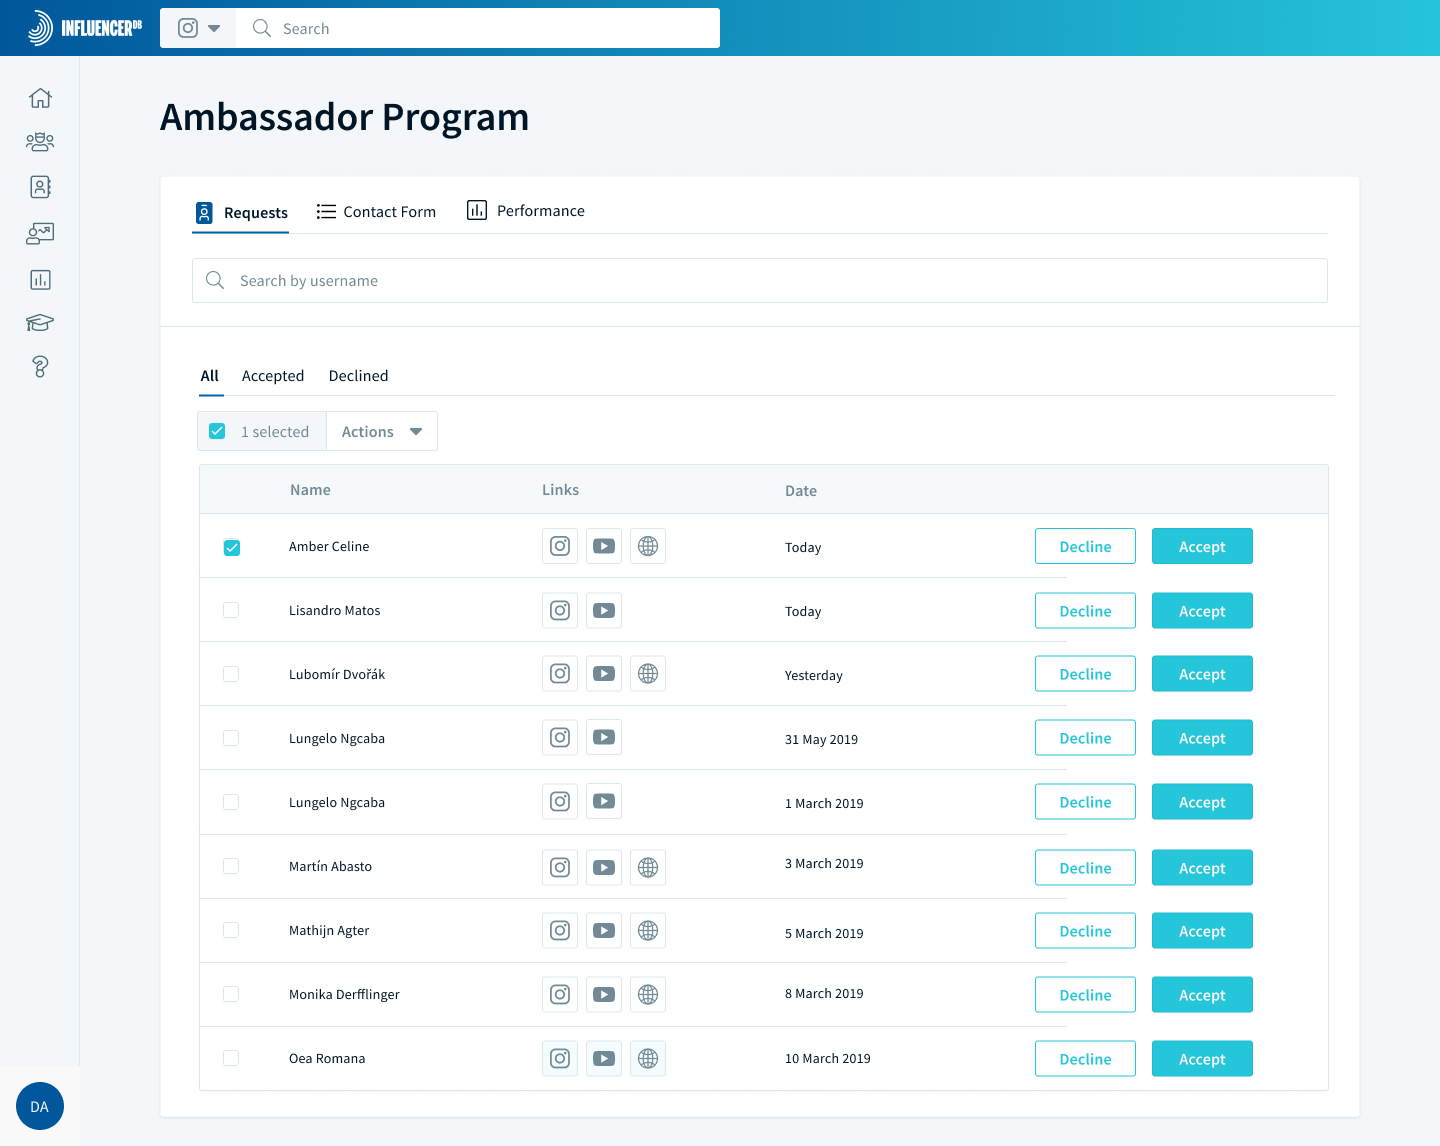This screenshot has width=1440, height=1146.
Task: Open Mathijn Agter's YouTube link
Action: [604, 931]
